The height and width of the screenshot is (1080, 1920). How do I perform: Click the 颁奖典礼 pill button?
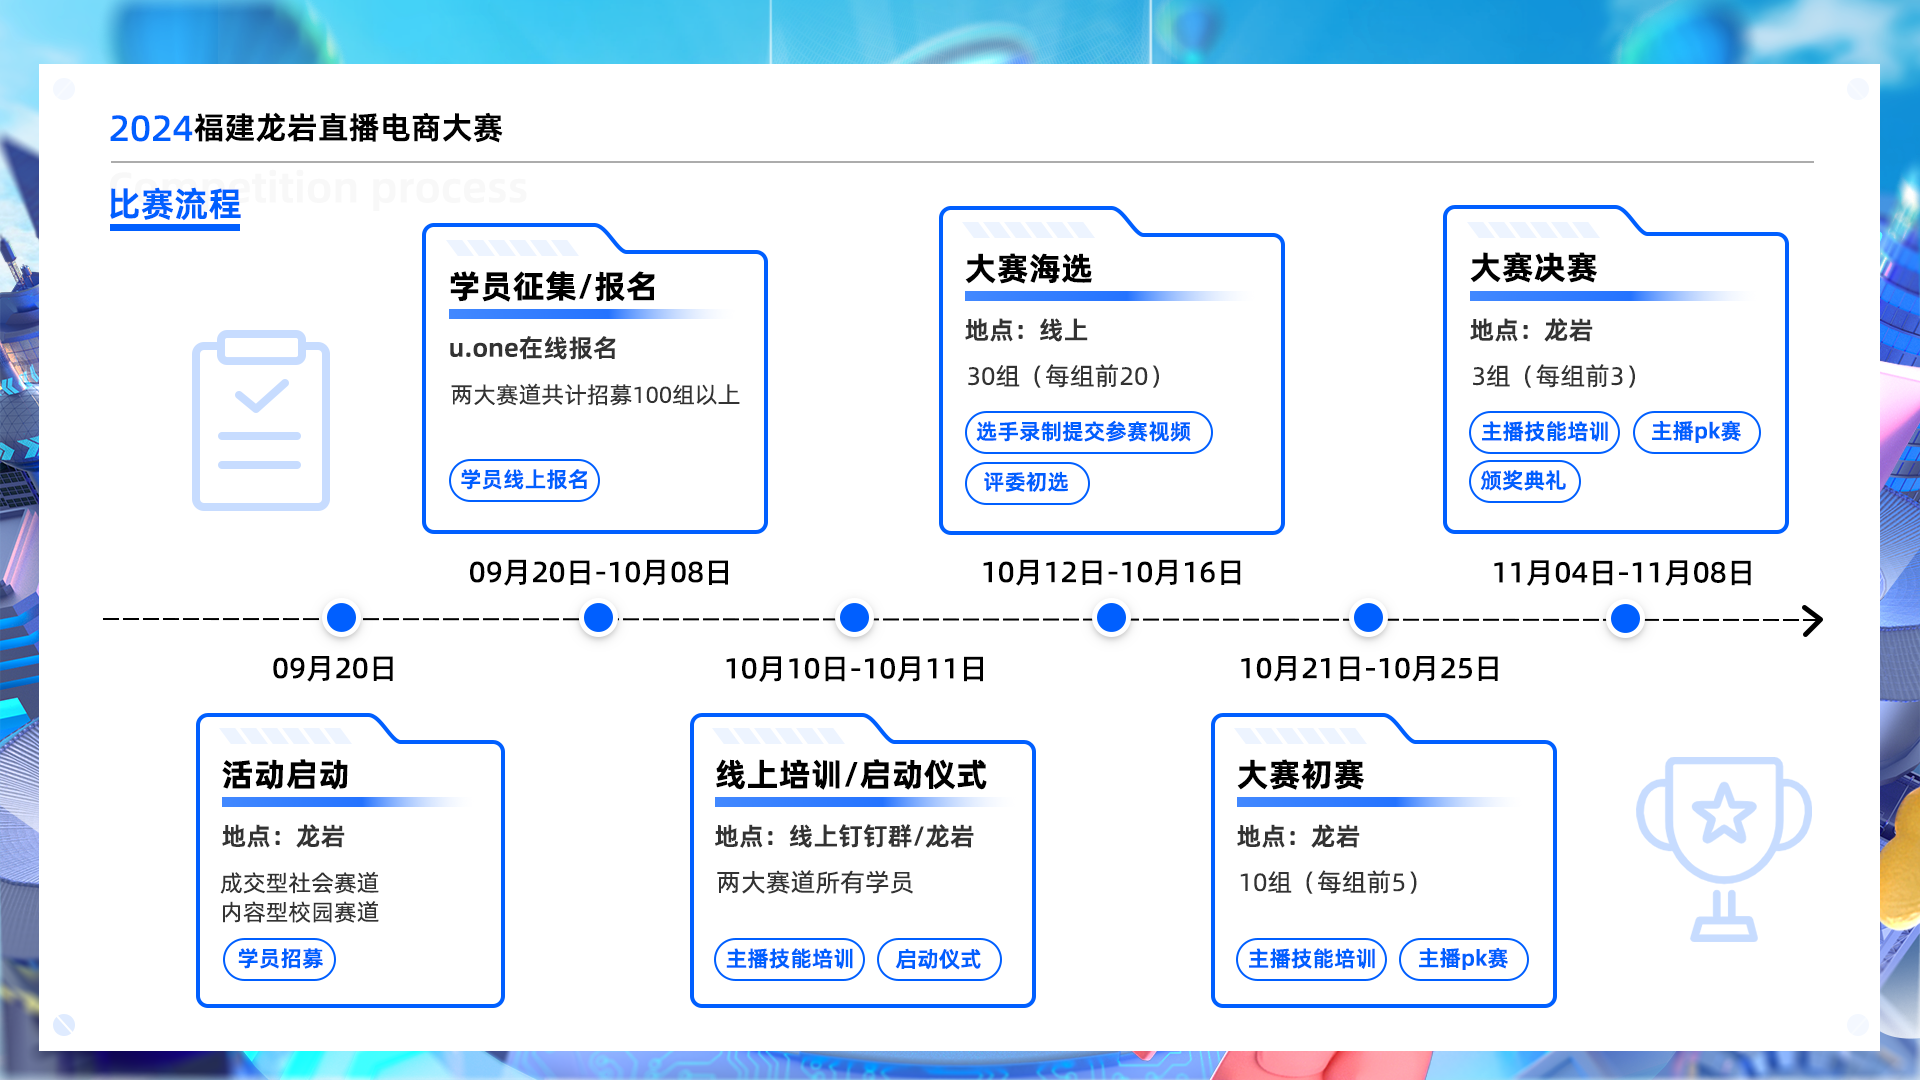click(1523, 481)
